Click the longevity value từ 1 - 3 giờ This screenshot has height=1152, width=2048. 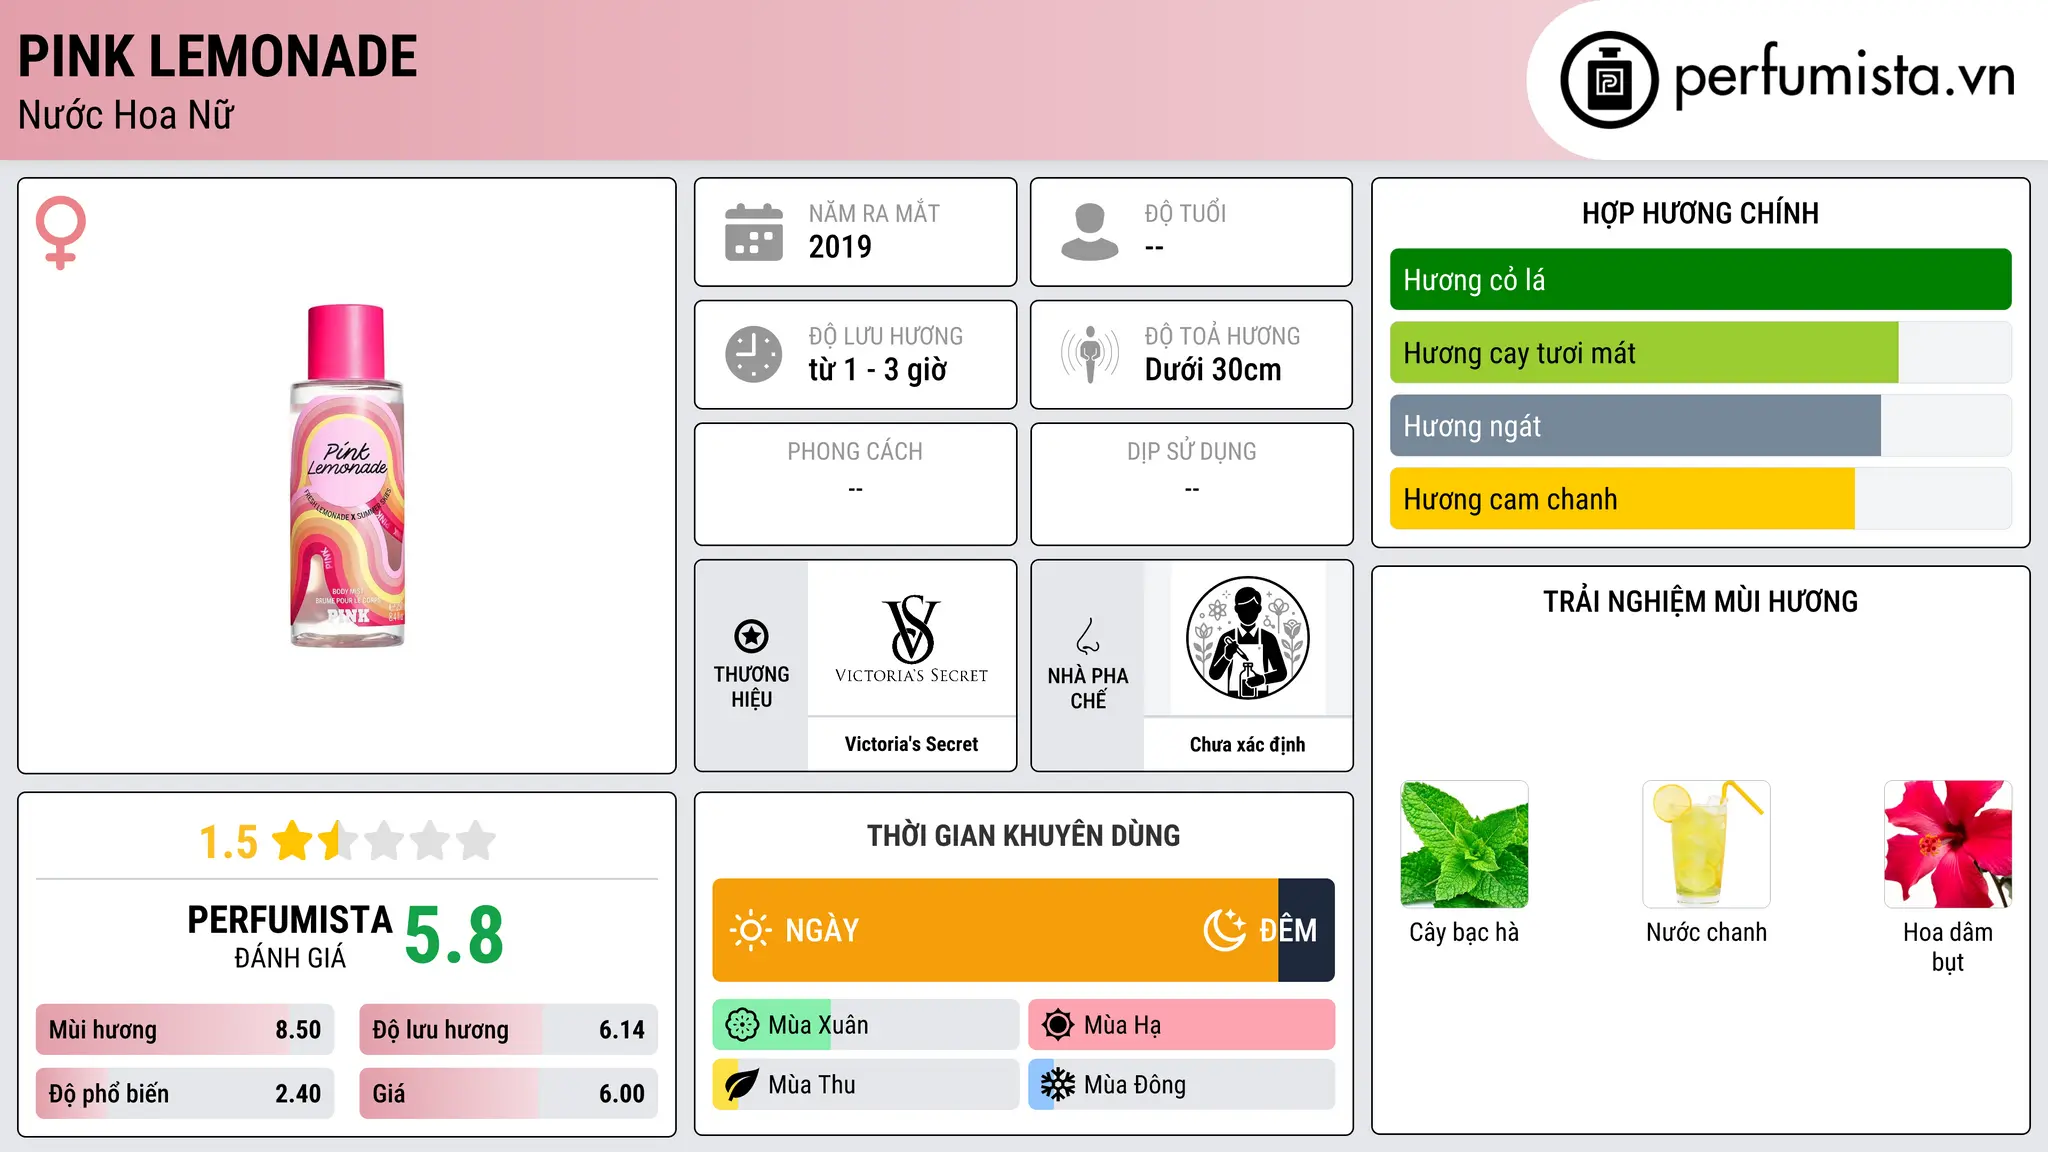tap(878, 370)
